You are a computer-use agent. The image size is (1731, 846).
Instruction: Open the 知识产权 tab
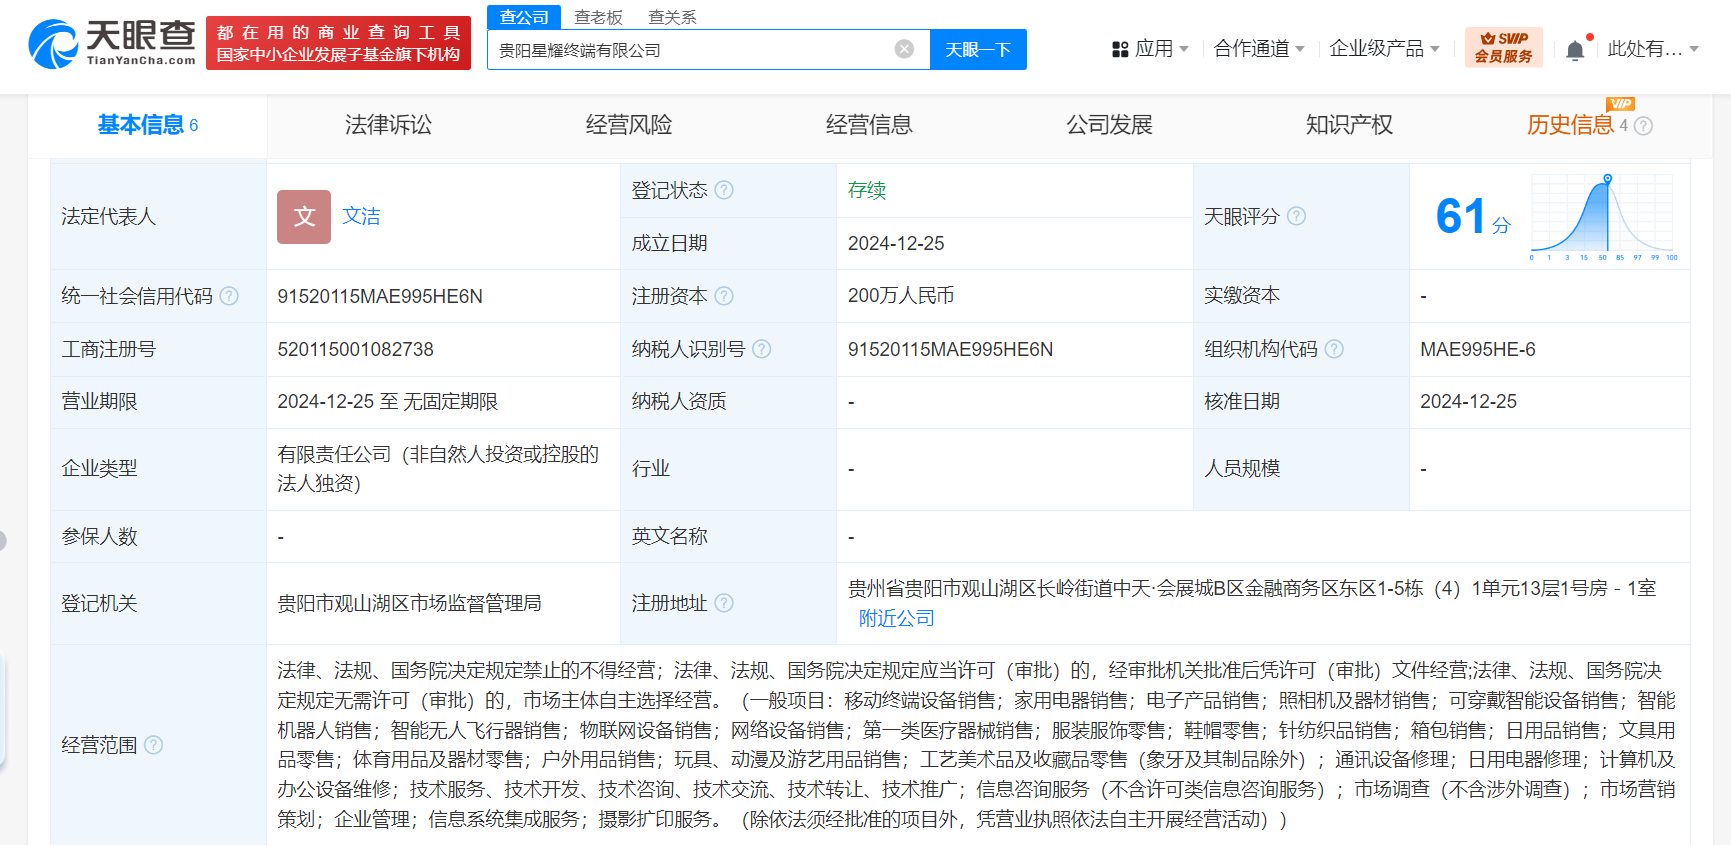(1348, 125)
